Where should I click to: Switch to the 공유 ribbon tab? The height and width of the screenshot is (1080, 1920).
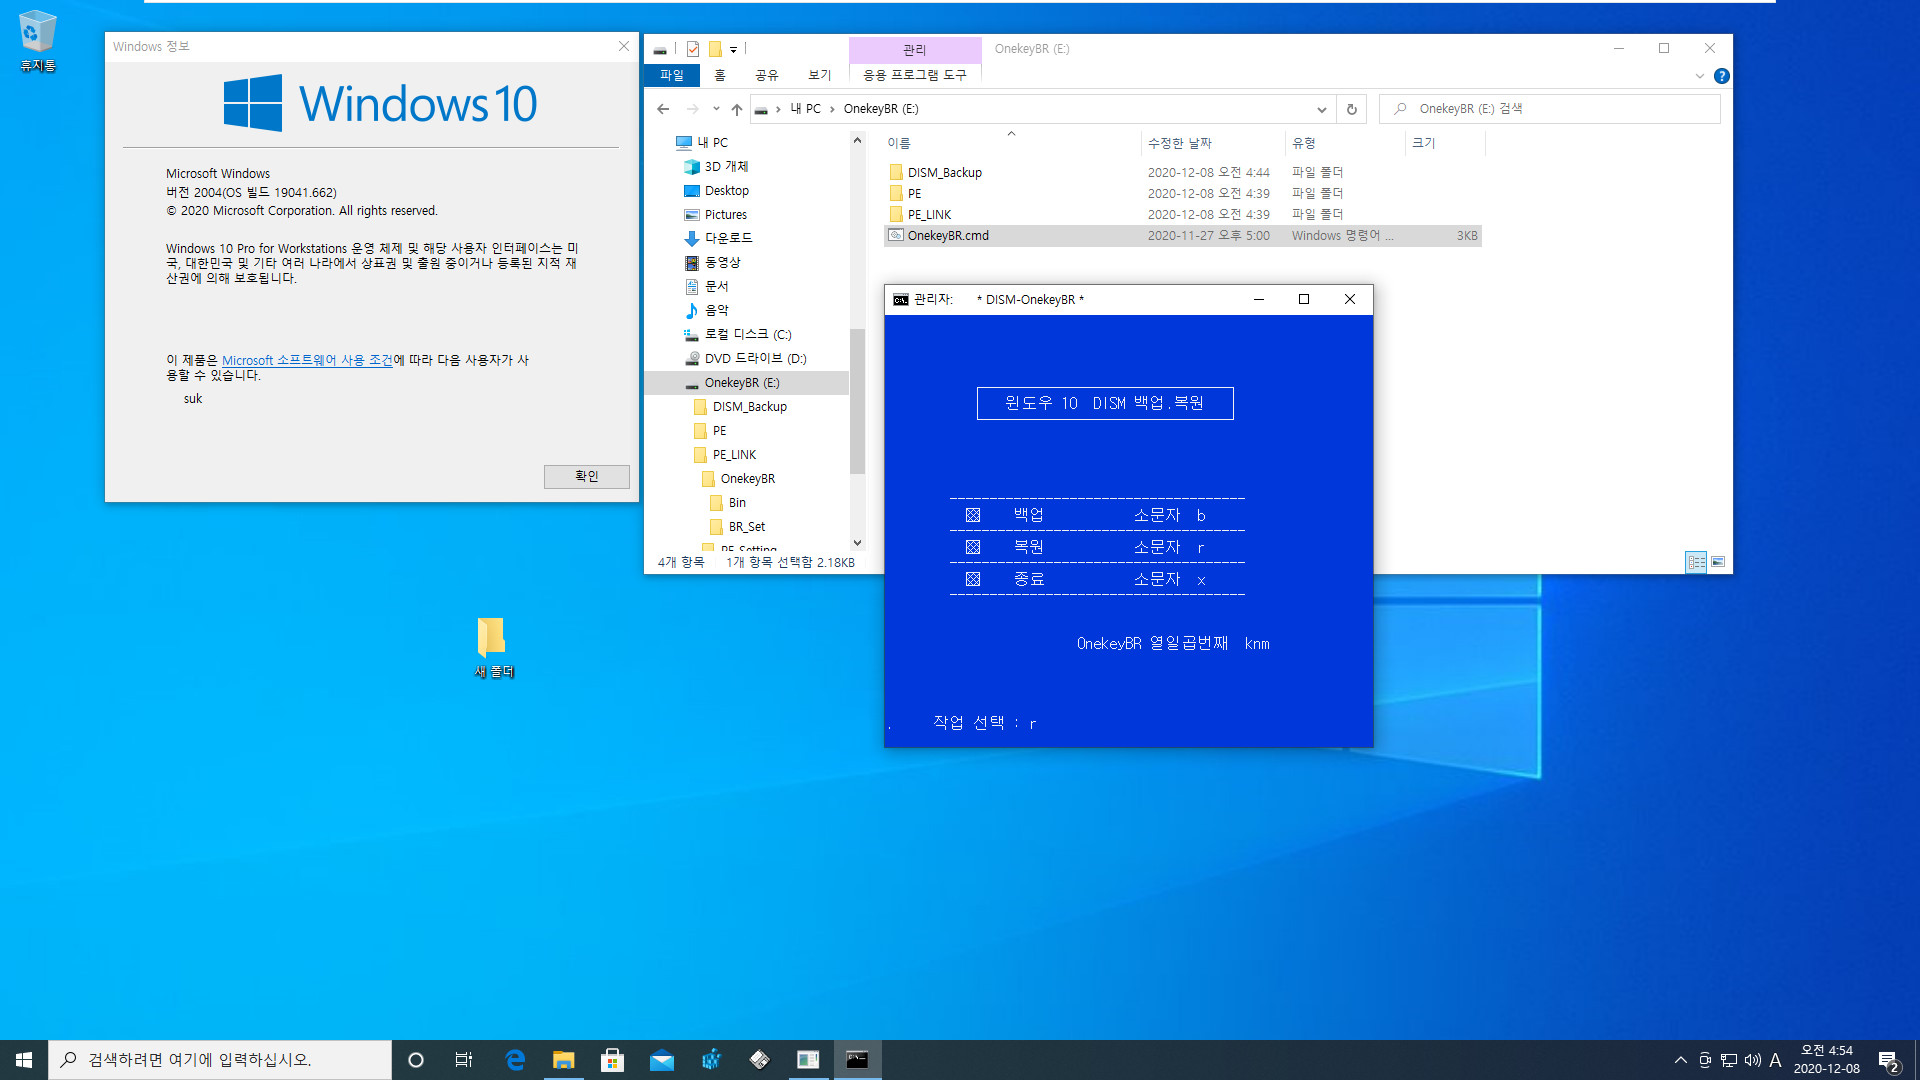(x=766, y=75)
